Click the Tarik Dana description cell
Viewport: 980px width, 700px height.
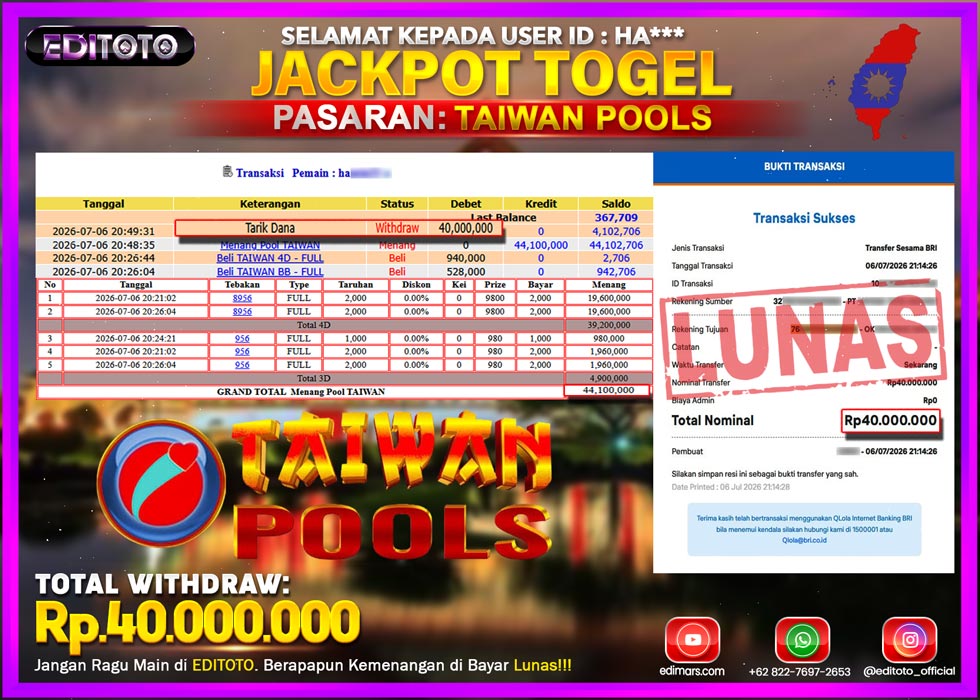pyautogui.click(x=270, y=228)
